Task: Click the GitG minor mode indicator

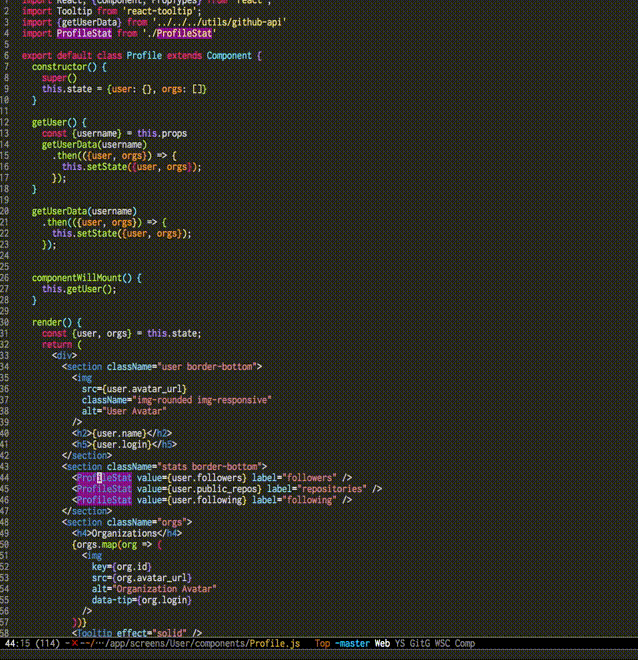Action: [x=420, y=644]
